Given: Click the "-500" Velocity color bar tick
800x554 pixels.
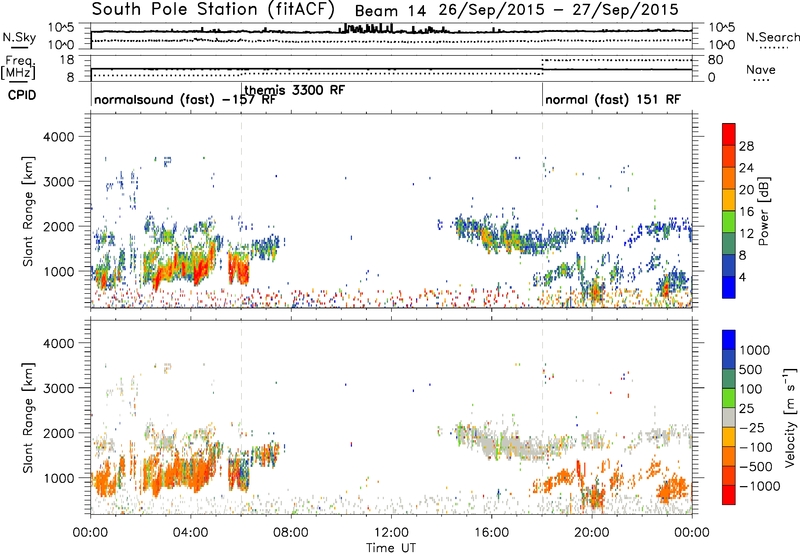Looking at the screenshot, I should pyautogui.click(x=756, y=467).
